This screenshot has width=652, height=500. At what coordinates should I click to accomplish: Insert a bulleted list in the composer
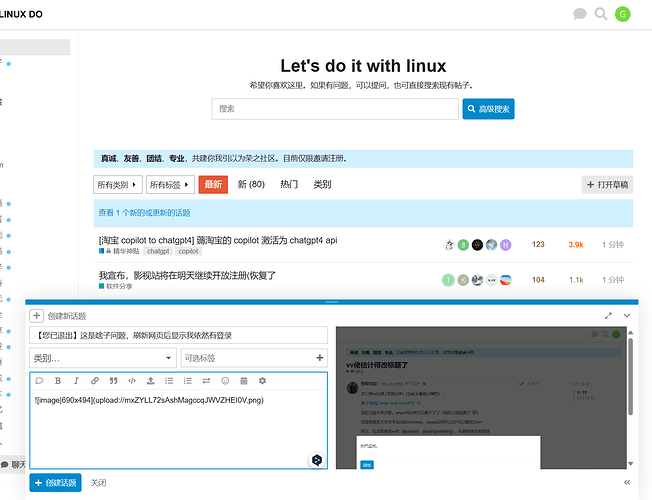169,381
